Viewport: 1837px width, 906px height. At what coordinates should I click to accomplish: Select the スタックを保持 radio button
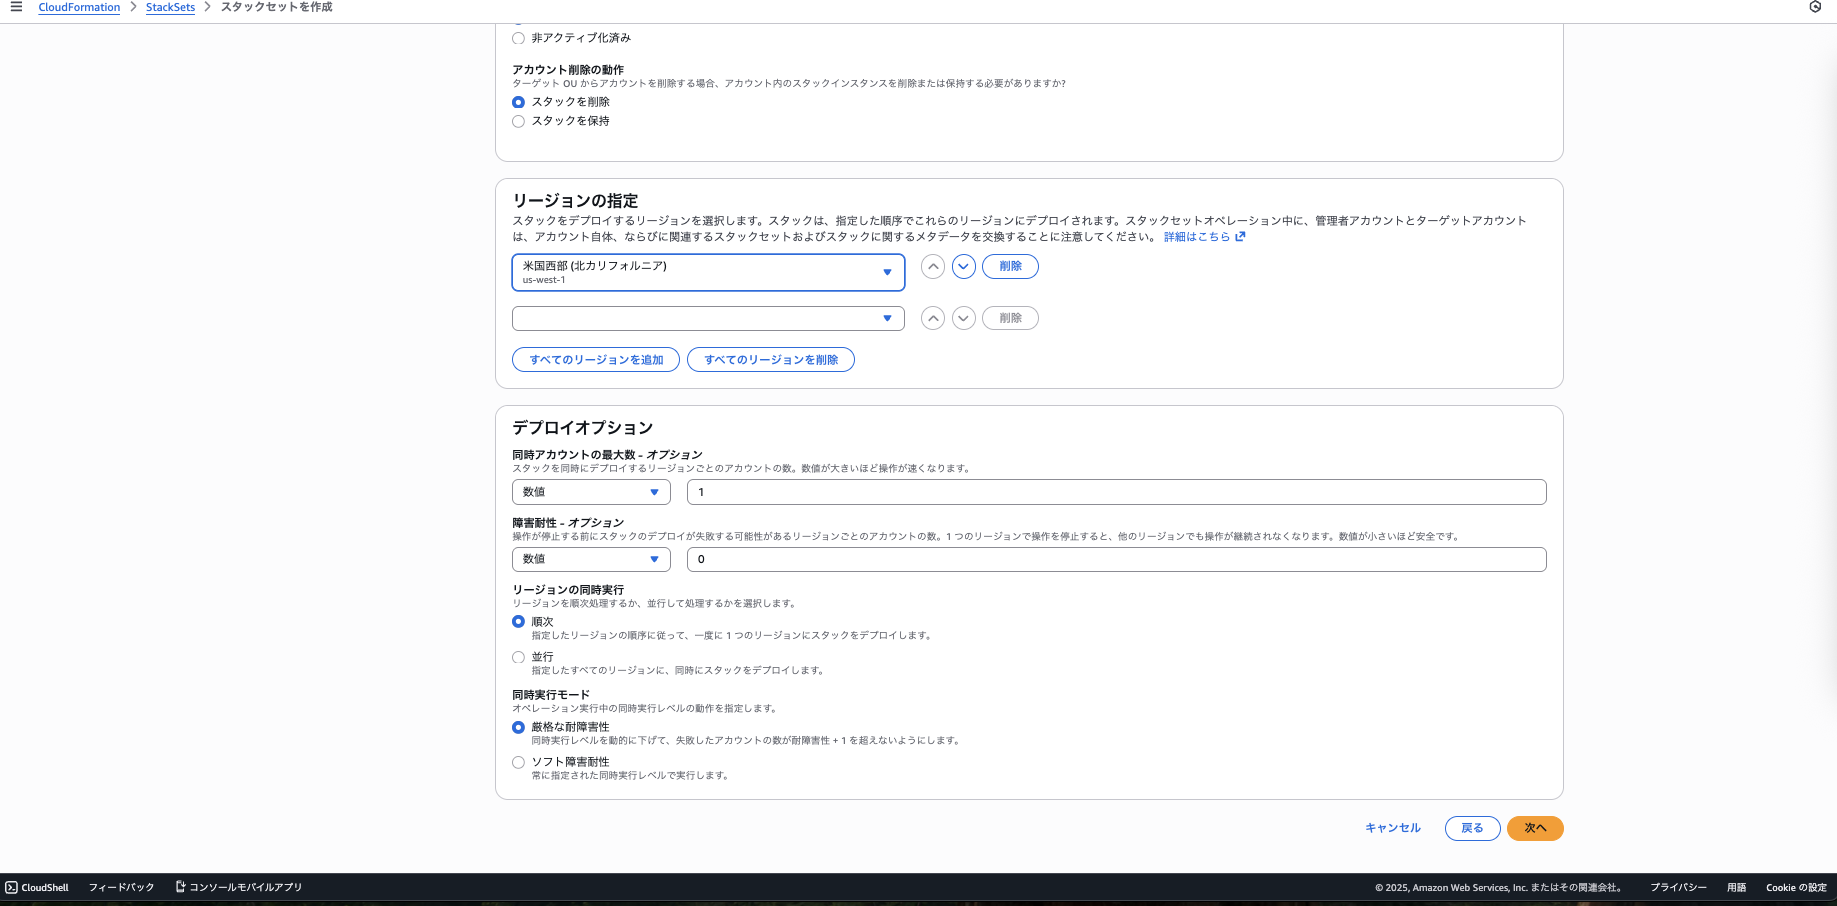pyautogui.click(x=518, y=121)
